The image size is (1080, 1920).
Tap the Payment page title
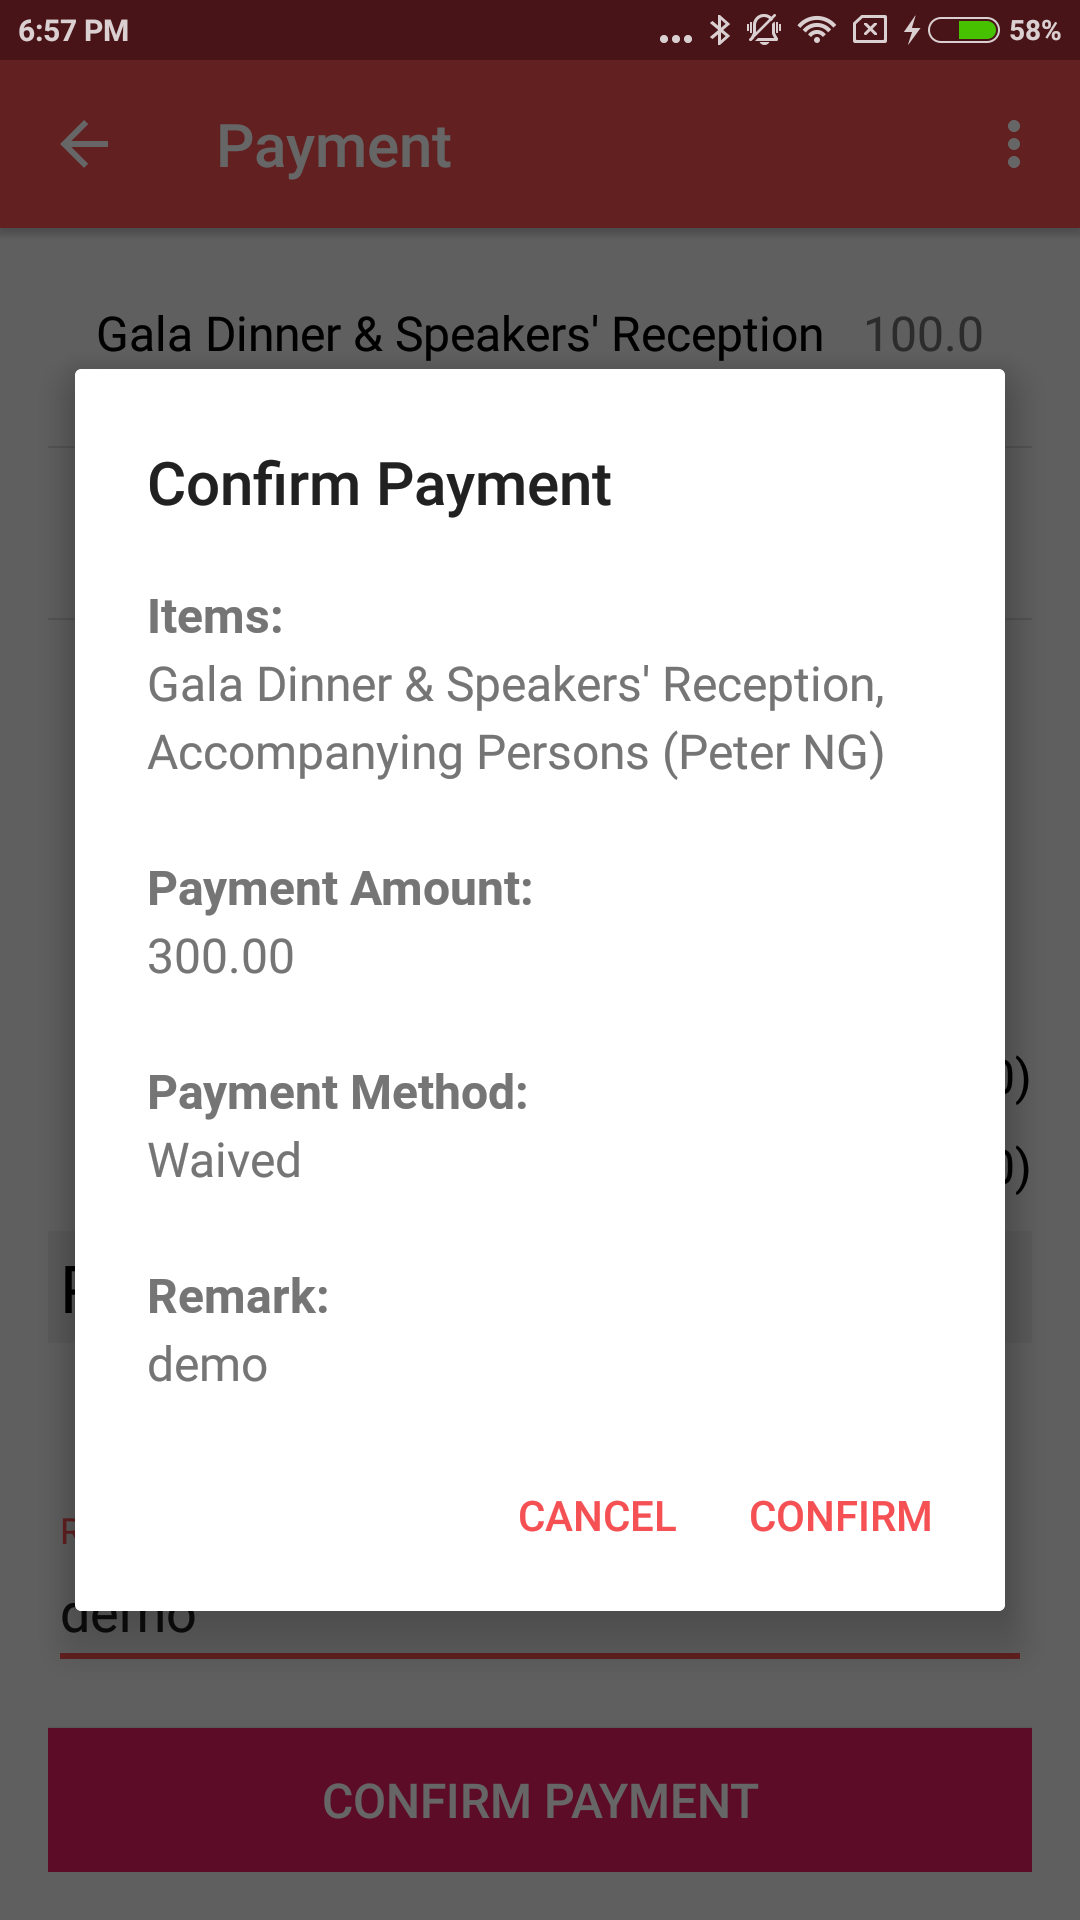coord(334,147)
